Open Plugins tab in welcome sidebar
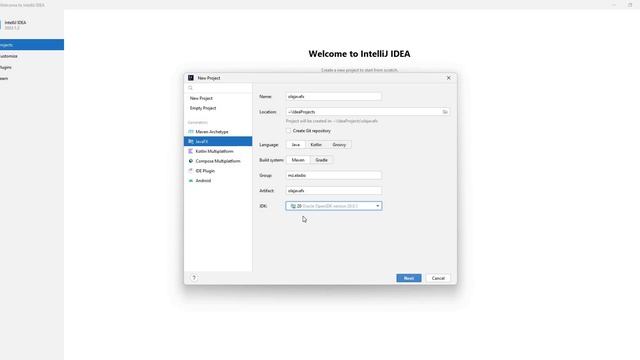The image size is (640, 360). 32,67
